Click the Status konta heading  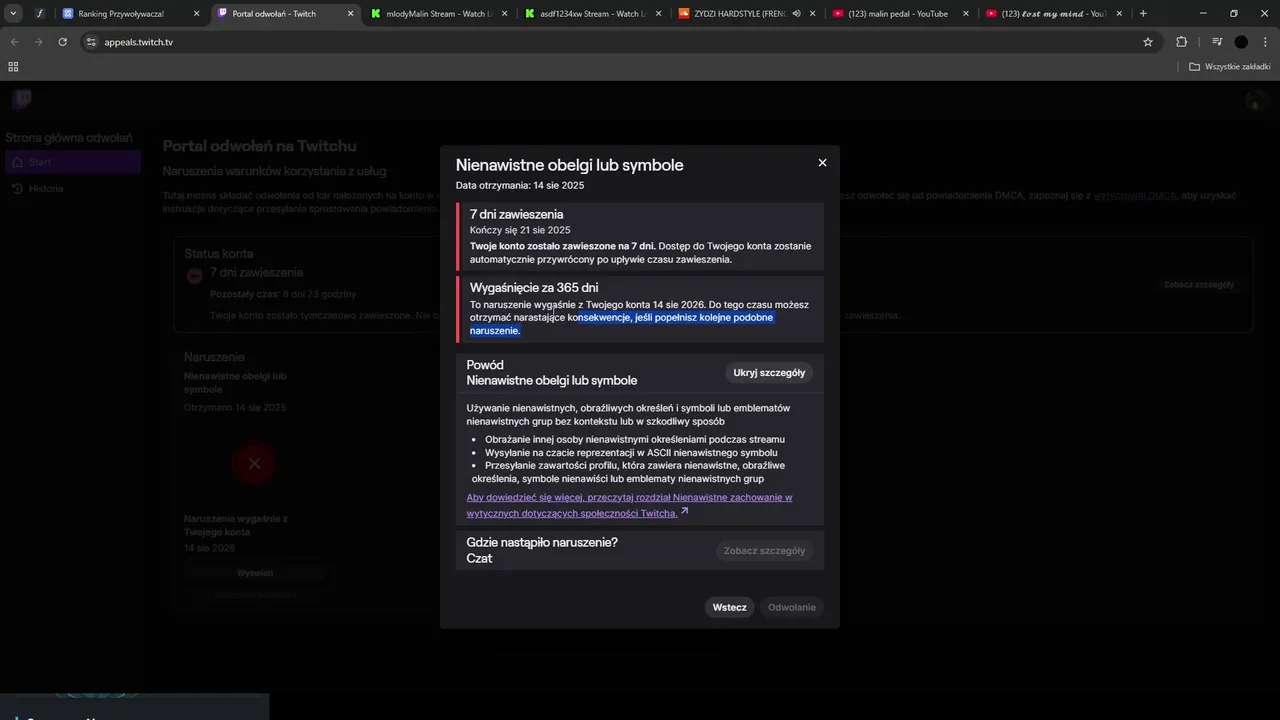[x=219, y=254]
